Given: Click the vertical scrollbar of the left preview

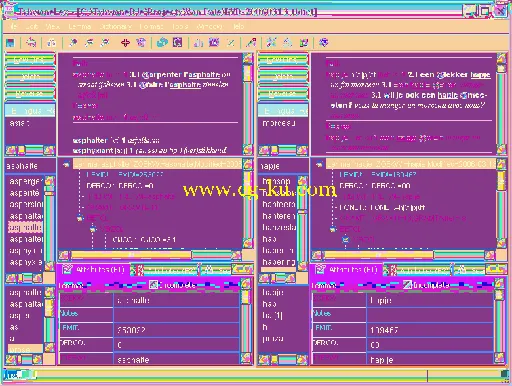Looking at the screenshot, I should pos(248,103).
